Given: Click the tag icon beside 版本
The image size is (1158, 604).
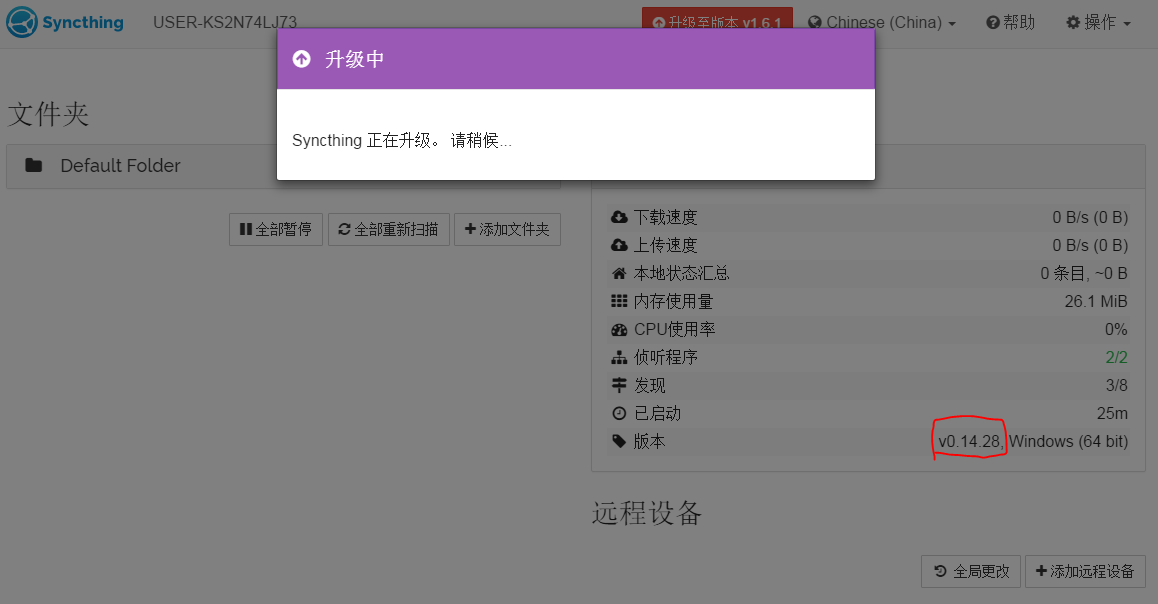Looking at the screenshot, I should coord(619,441).
